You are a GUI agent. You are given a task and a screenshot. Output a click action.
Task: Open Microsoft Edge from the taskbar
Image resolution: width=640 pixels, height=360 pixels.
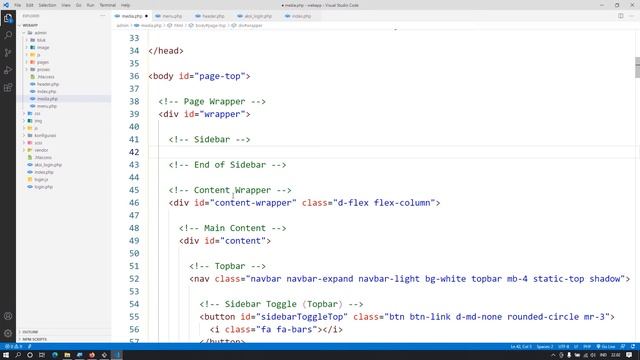(55, 355)
